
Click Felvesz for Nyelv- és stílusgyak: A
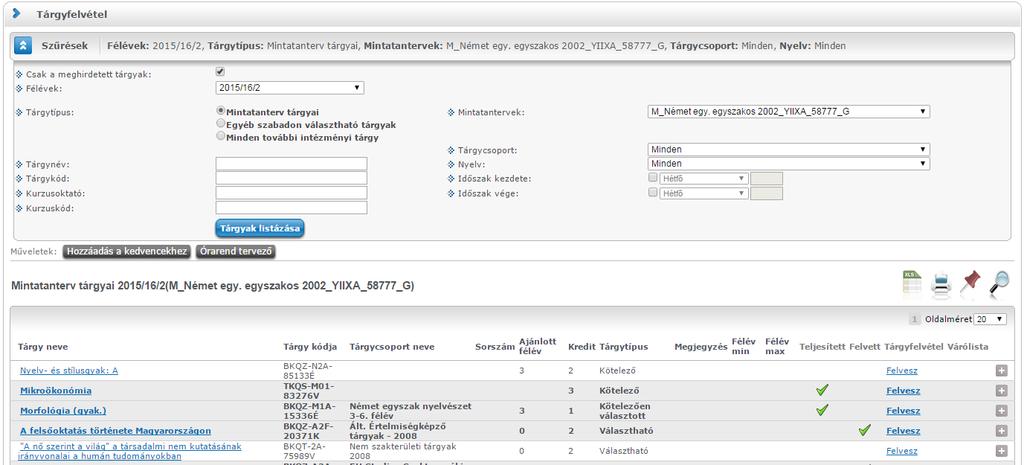click(902, 370)
